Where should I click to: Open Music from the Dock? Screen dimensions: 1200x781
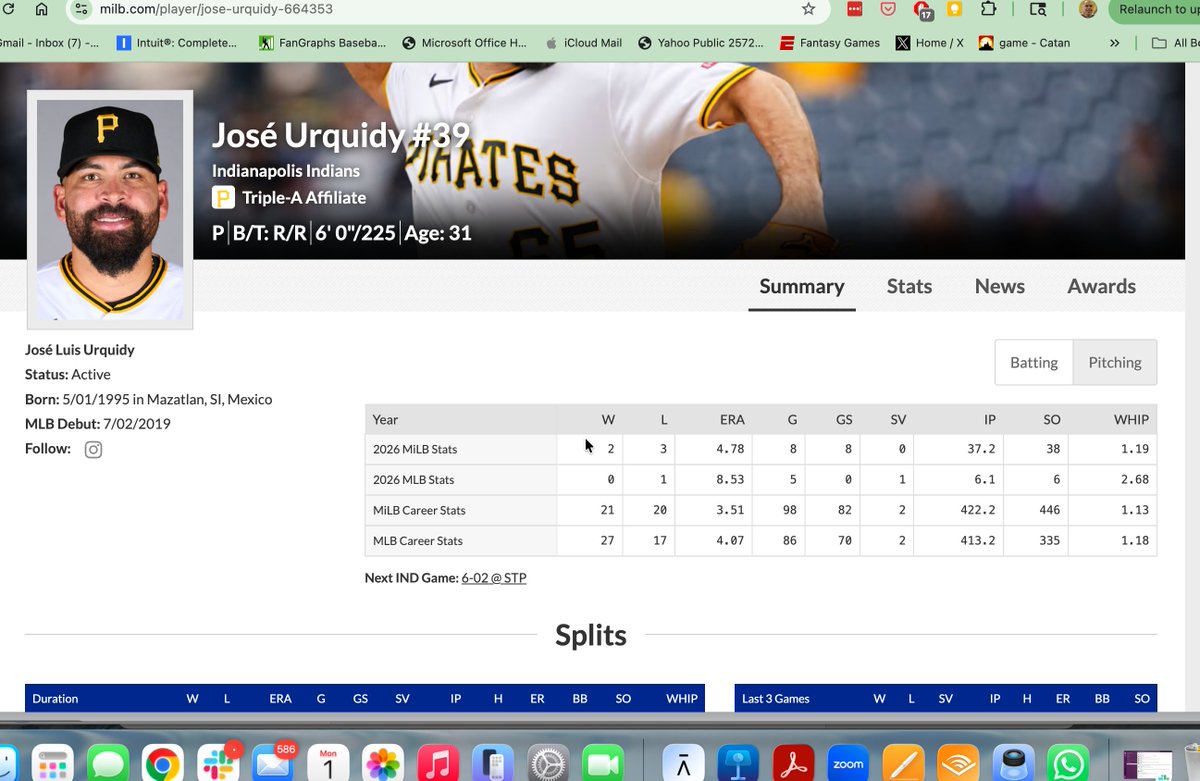click(x=437, y=764)
